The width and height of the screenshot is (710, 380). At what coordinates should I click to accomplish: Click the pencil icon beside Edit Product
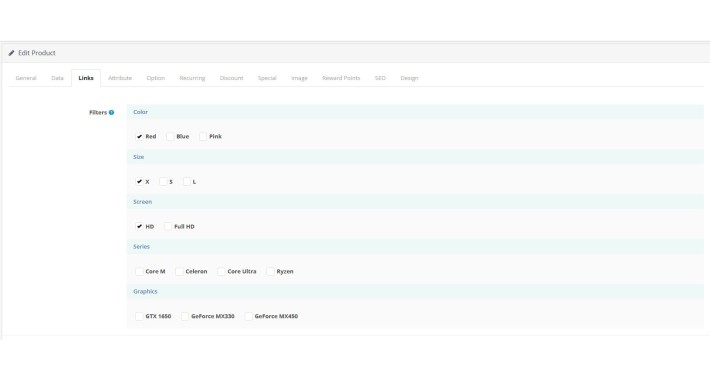11,53
